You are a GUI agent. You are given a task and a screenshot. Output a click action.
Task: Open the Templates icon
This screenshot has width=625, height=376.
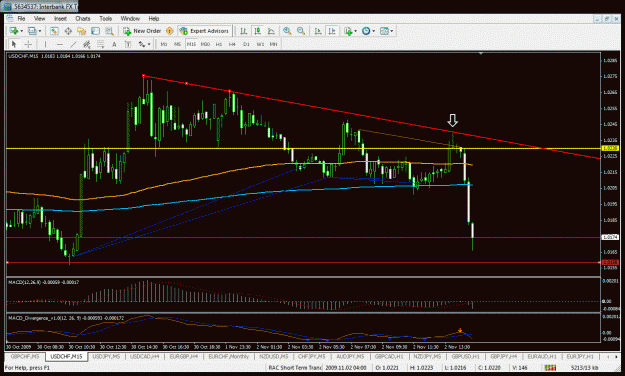click(384, 31)
